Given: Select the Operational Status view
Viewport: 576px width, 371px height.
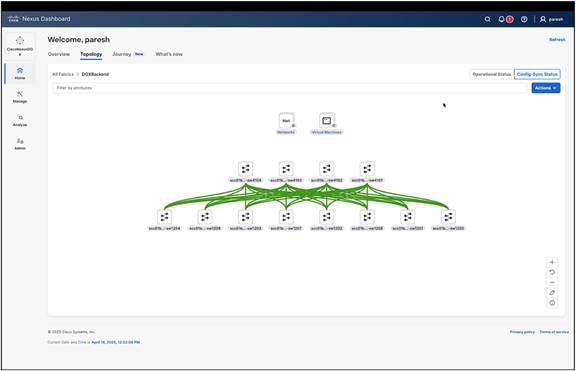Looking at the screenshot, I should [492, 74].
